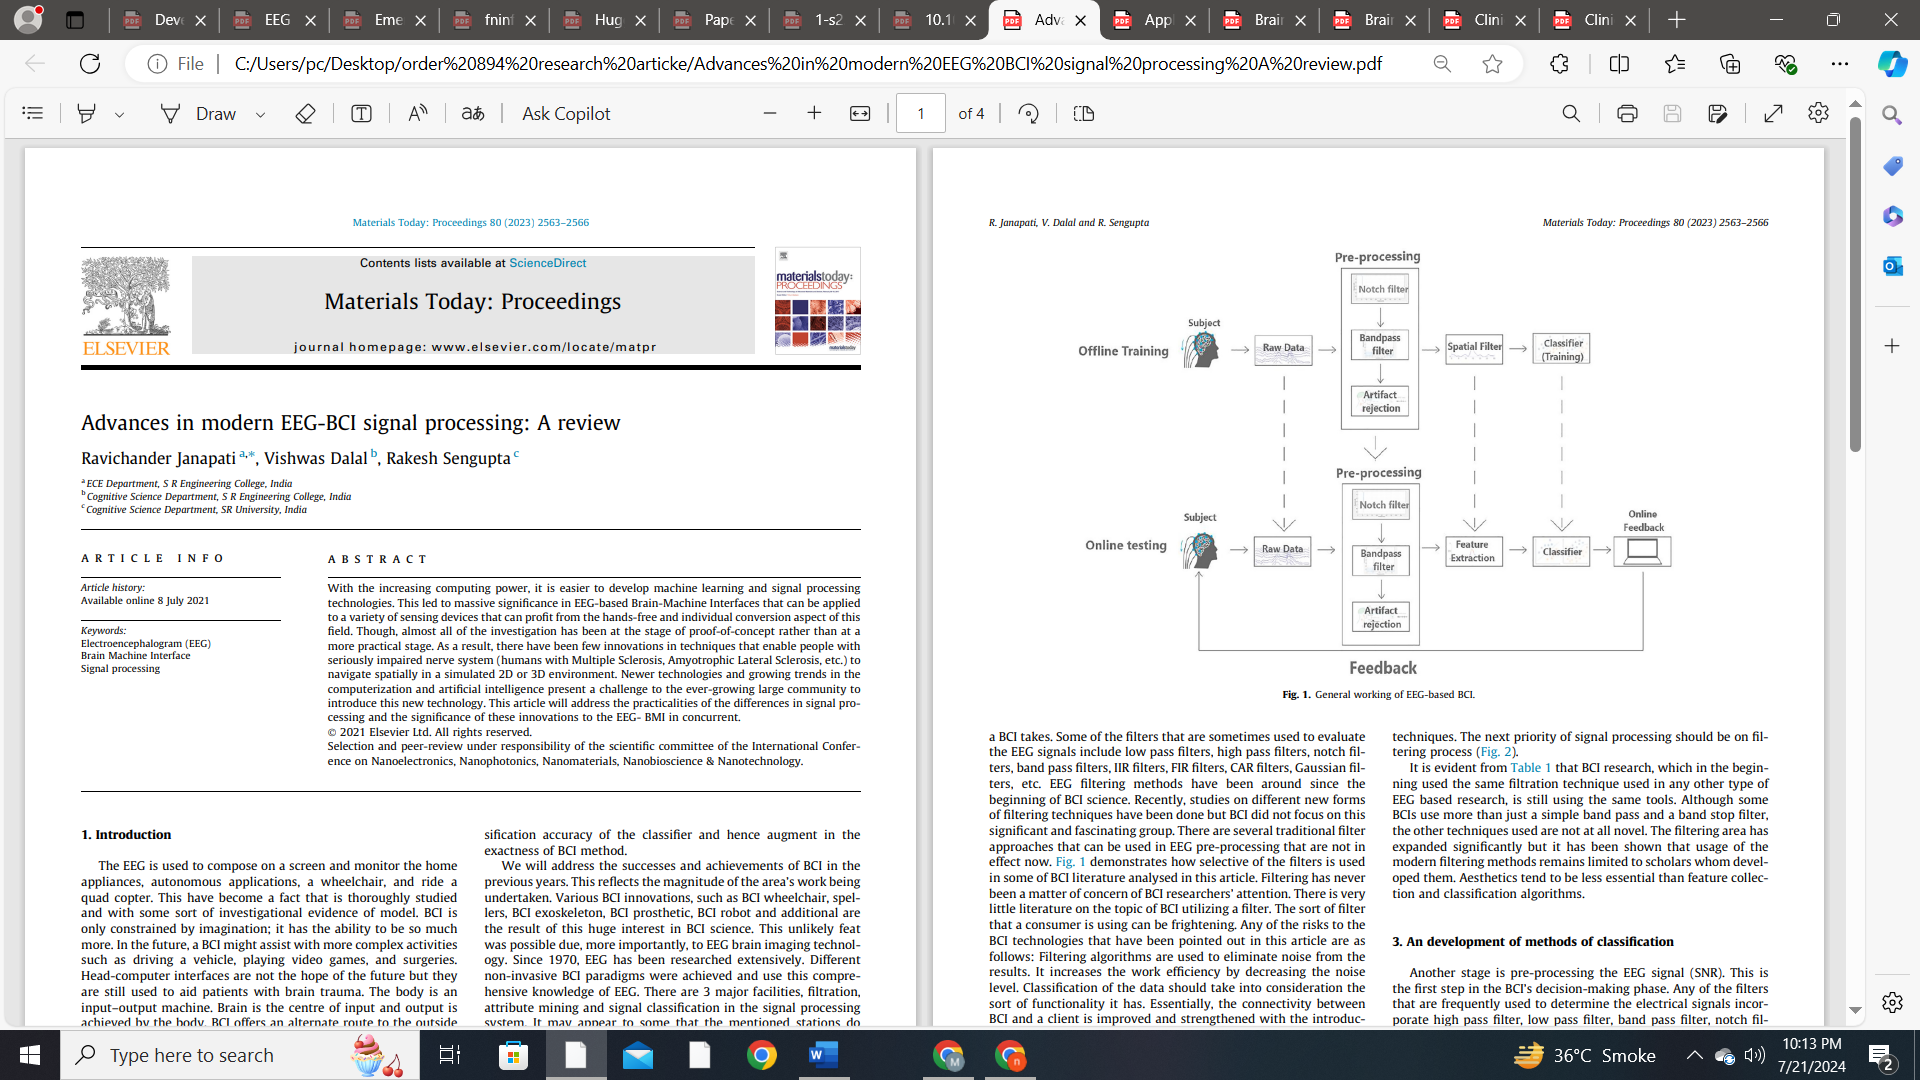
Task: Follow the Table 1 reference link
Action: 1530,768
